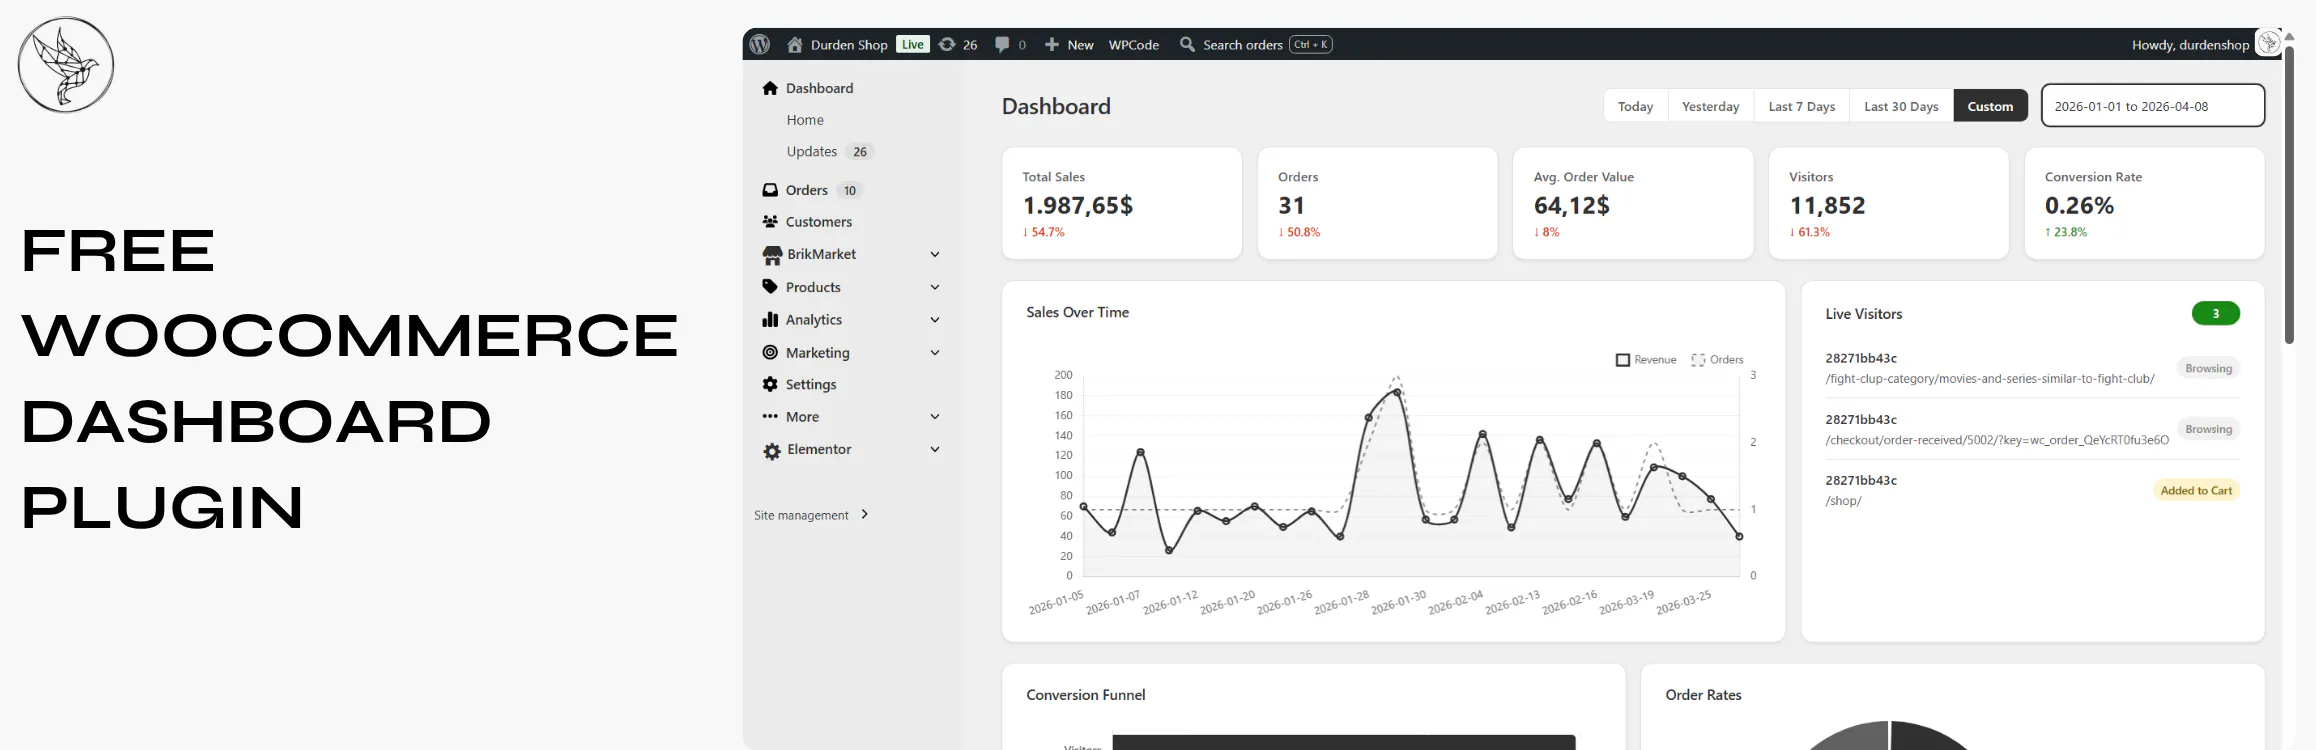Click the Browsing badge beside the fight-club-category path
This screenshot has width=2316, height=750.
pos(2208,368)
